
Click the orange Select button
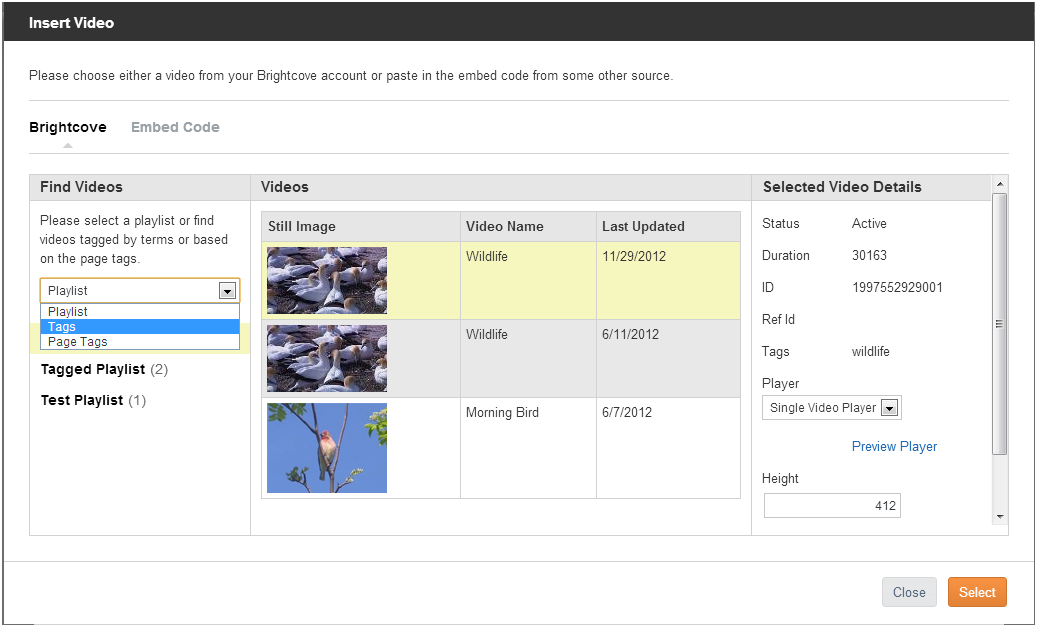[977, 592]
